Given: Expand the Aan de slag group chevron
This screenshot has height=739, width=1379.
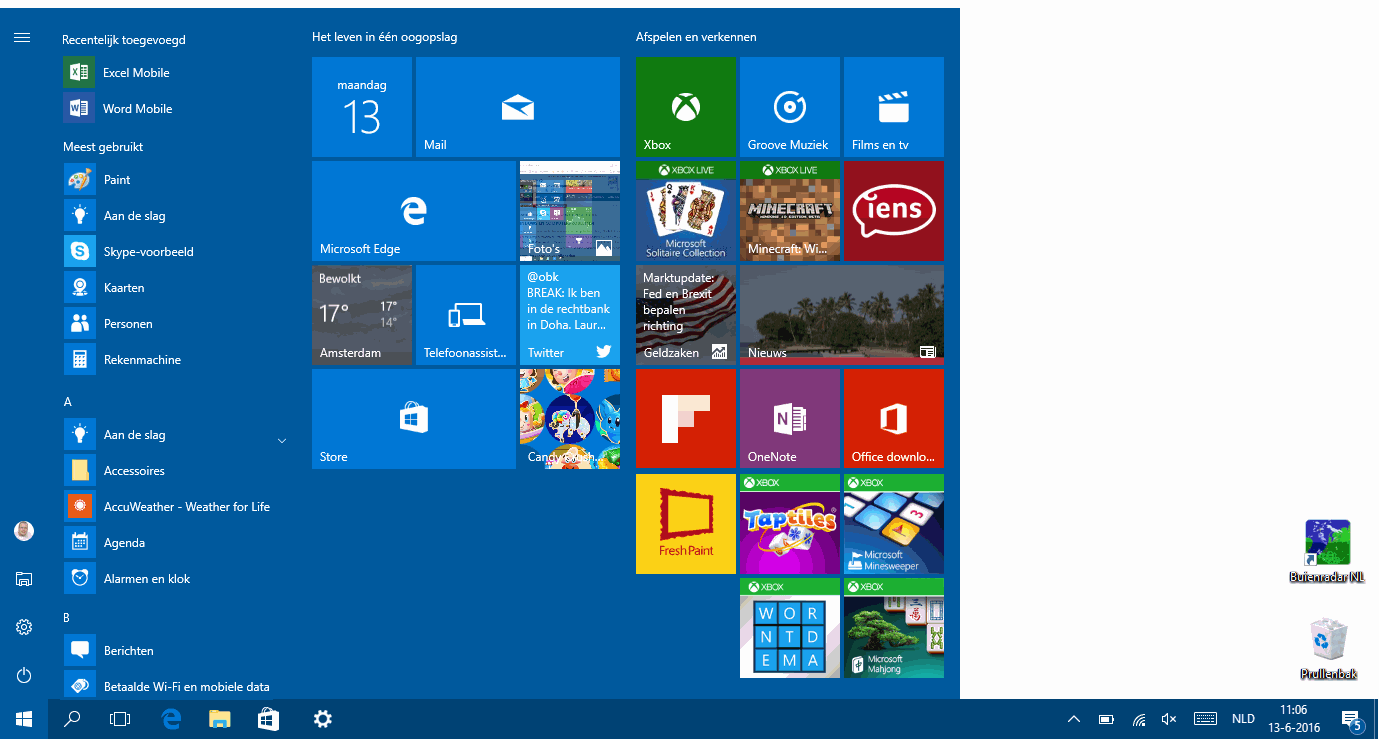Looking at the screenshot, I should tap(282, 440).
